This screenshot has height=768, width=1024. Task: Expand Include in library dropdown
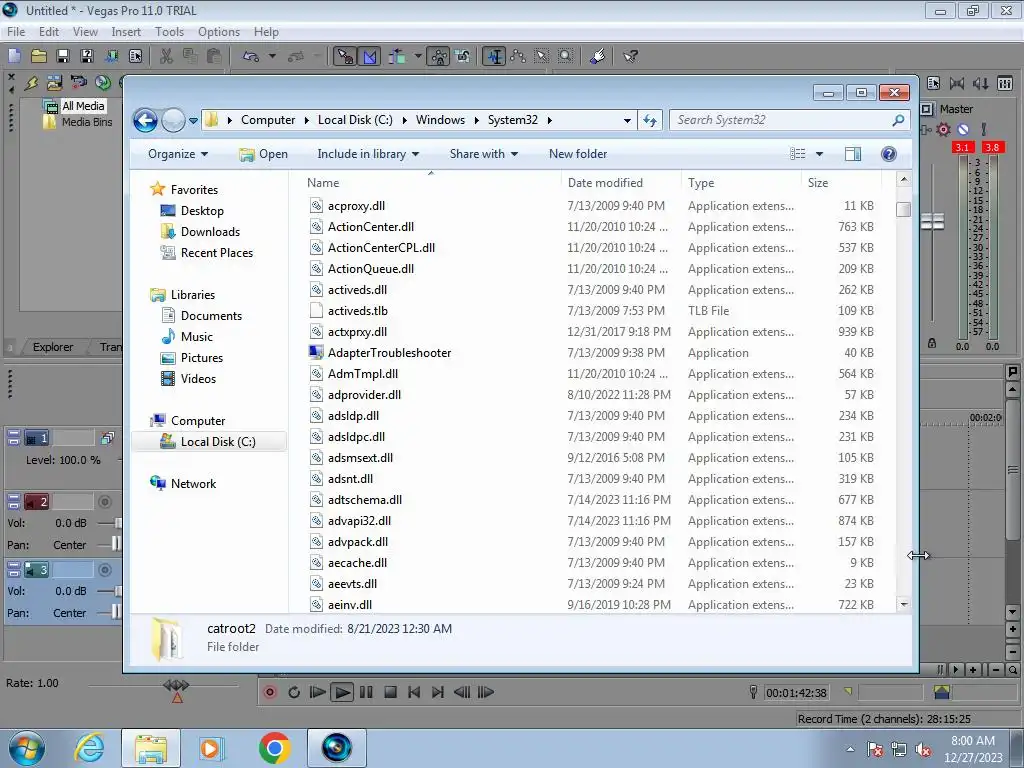point(368,154)
